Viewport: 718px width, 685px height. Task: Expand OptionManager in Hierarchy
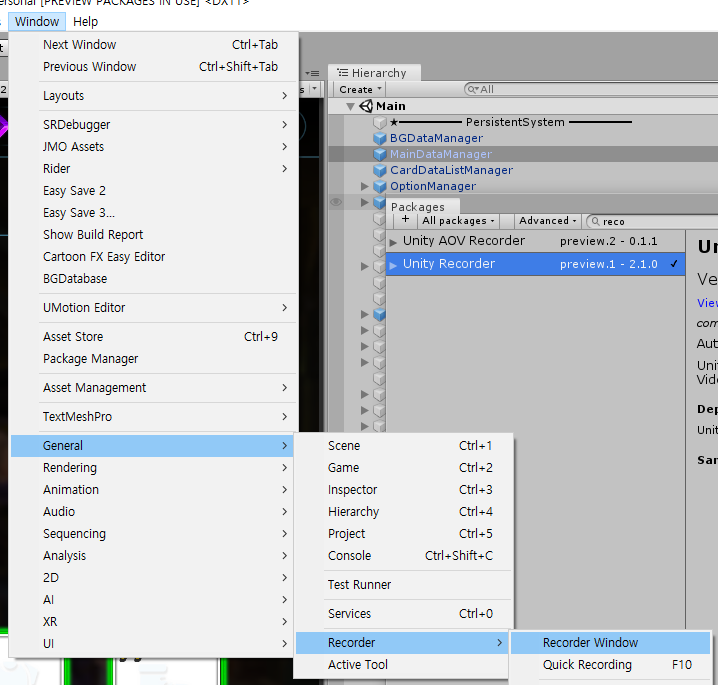tap(364, 186)
